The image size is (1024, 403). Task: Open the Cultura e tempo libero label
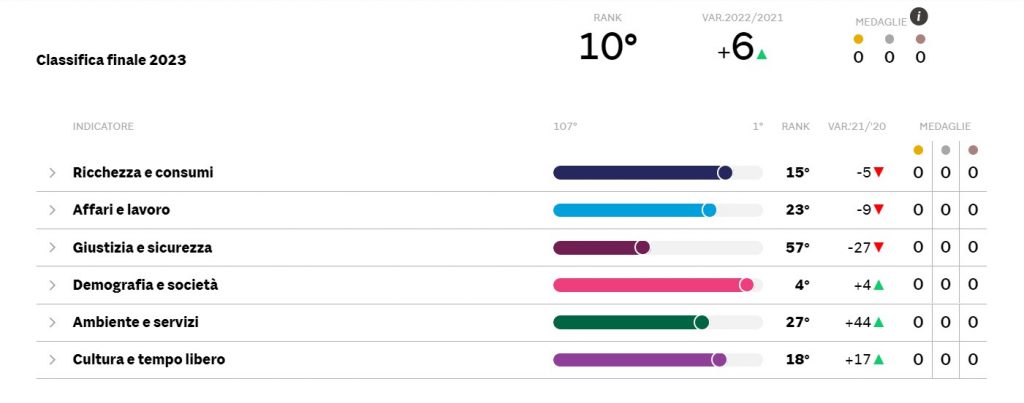click(148, 360)
